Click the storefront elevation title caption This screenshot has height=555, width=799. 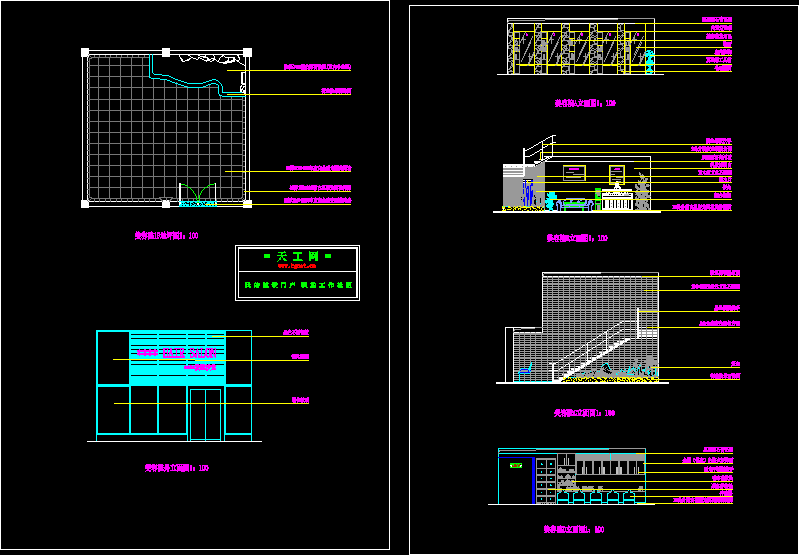[x=176, y=467]
